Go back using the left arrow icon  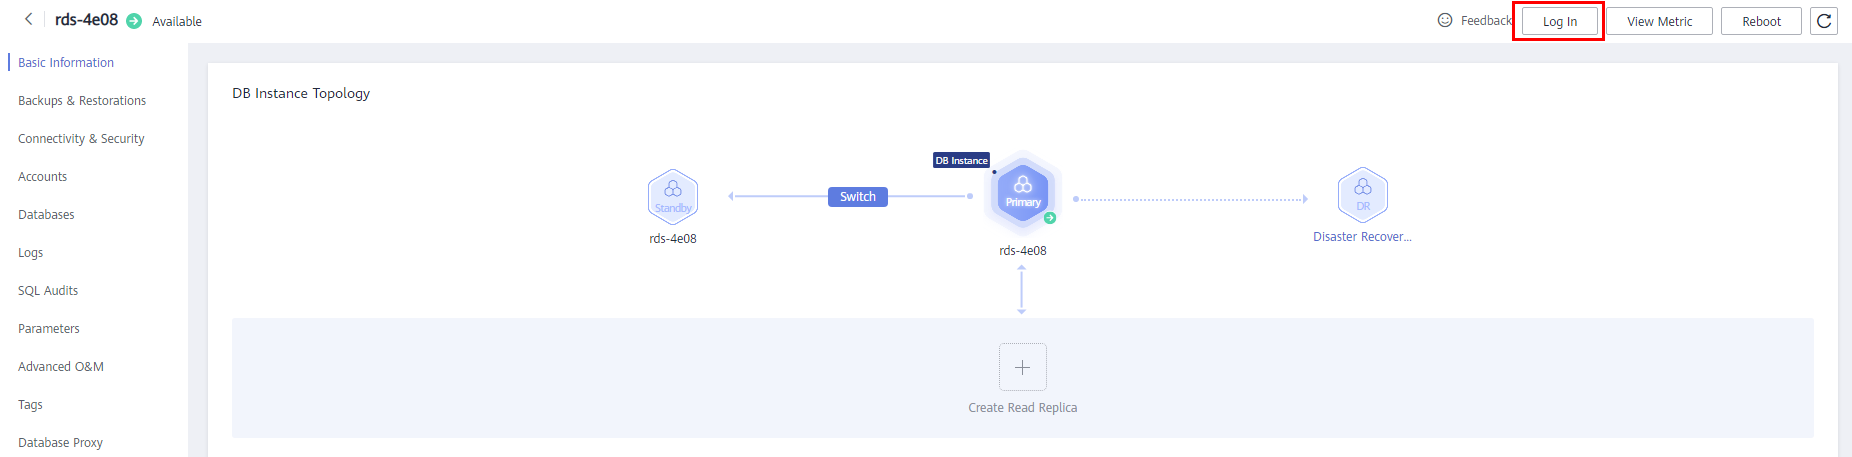pyautogui.click(x=28, y=19)
